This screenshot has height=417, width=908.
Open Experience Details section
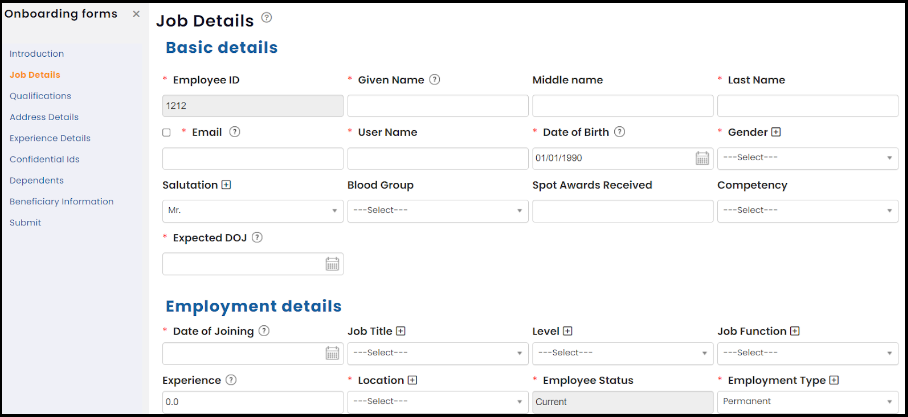[x=50, y=138]
